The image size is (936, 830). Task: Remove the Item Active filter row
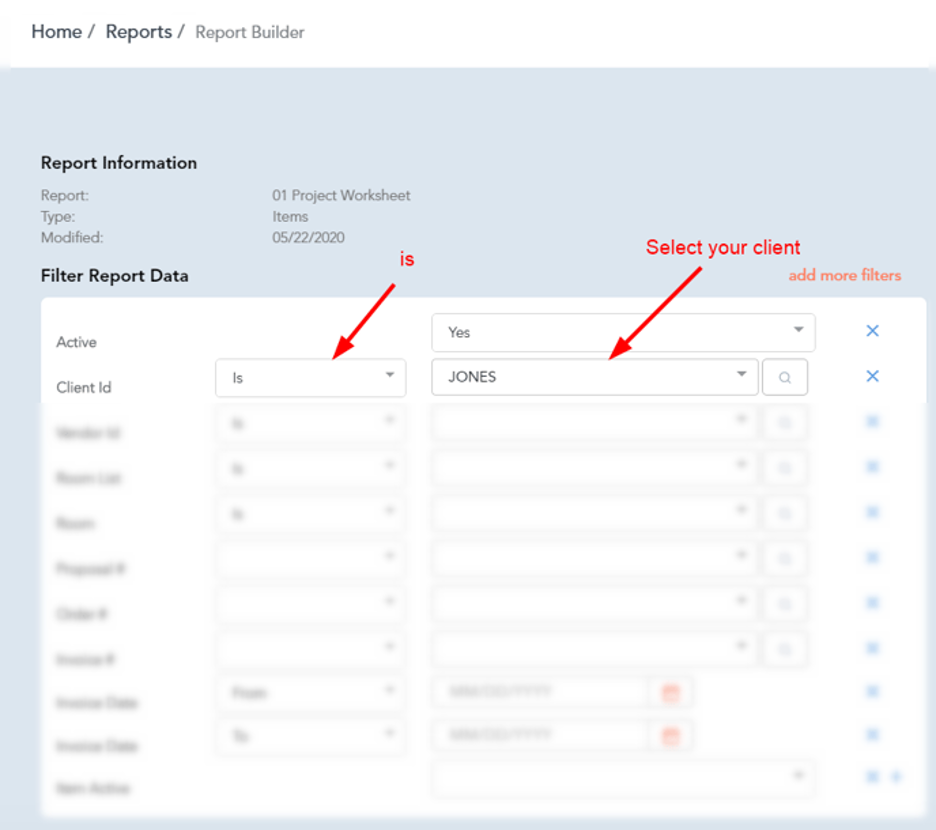click(872, 777)
